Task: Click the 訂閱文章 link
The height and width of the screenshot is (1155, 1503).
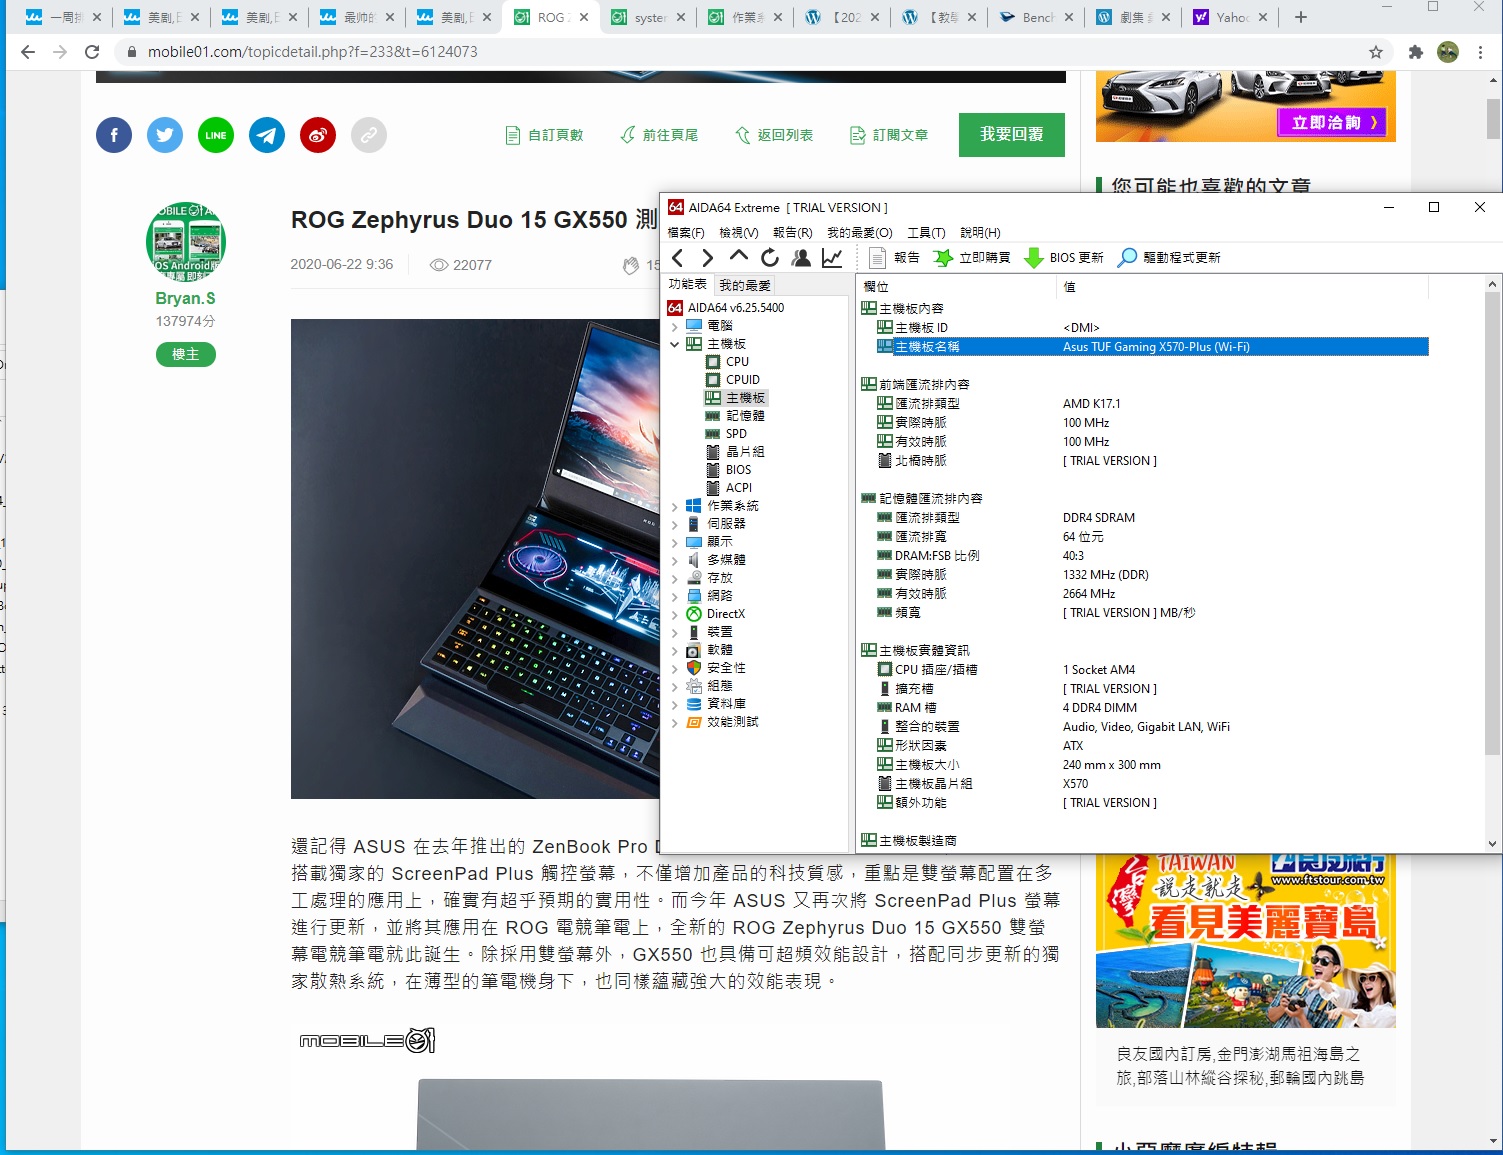Action: tap(889, 135)
